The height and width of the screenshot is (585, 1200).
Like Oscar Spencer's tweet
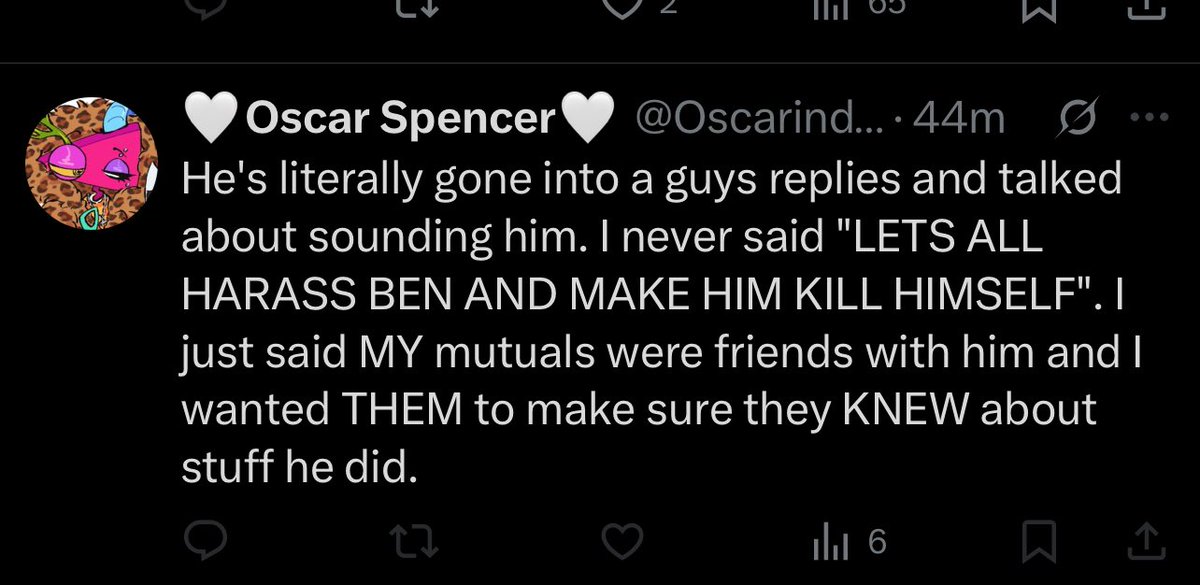tap(625, 542)
